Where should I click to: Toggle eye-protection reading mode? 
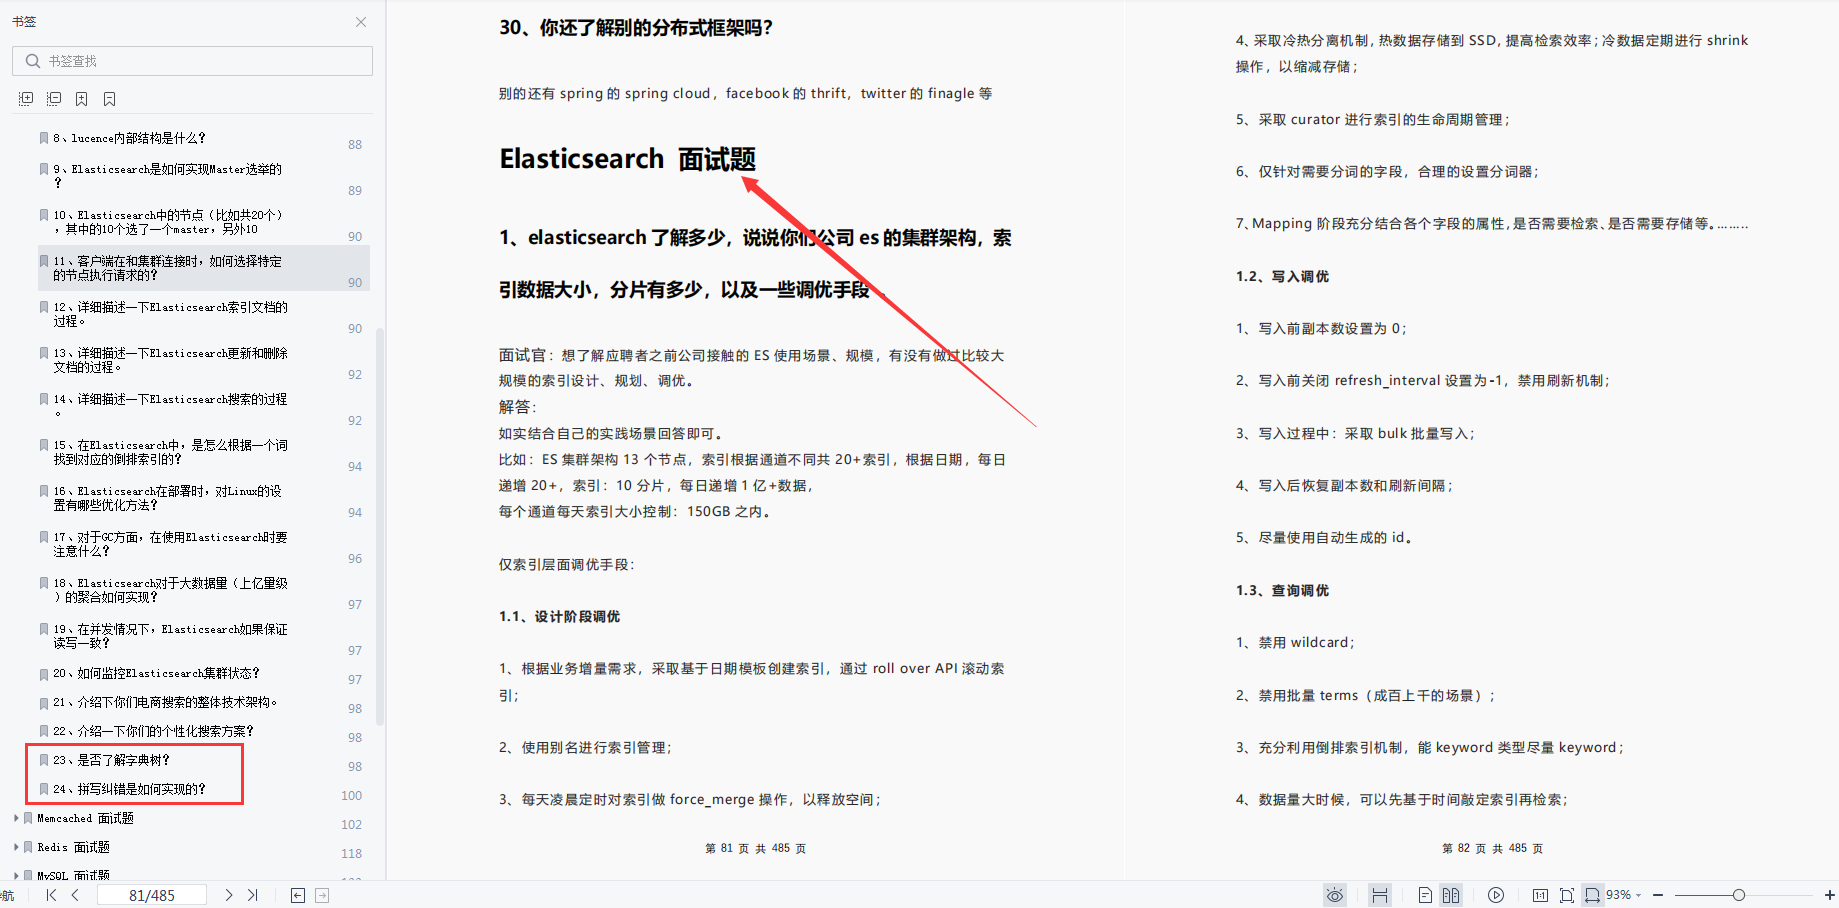tap(1334, 895)
